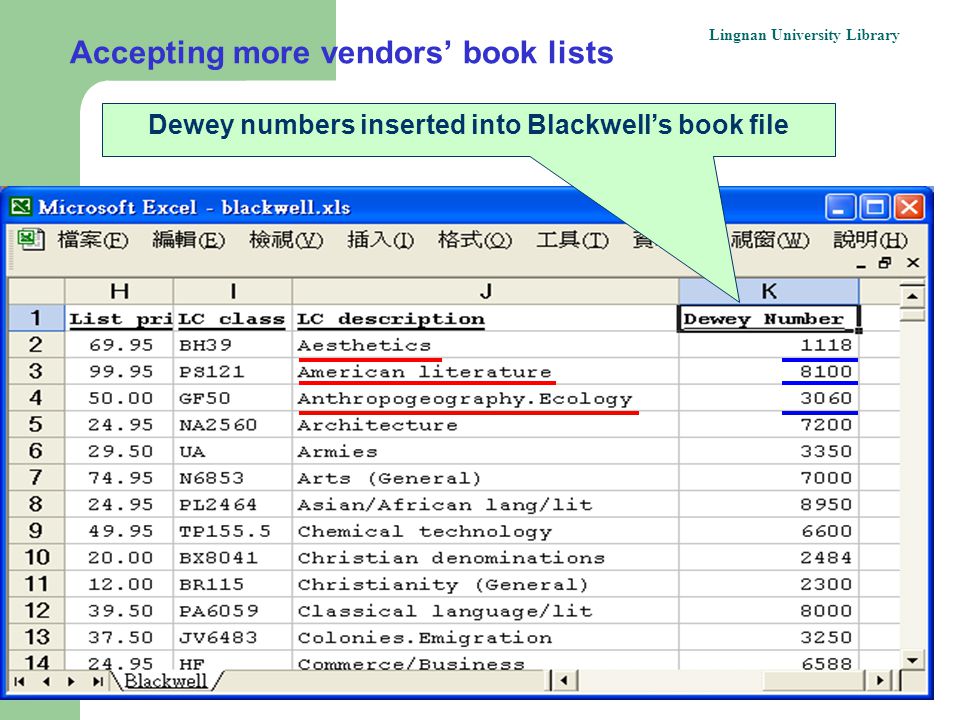This screenshot has width=960, height=720.
Task: Click the Architecture cell
Action: pyautogui.click(x=486, y=425)
